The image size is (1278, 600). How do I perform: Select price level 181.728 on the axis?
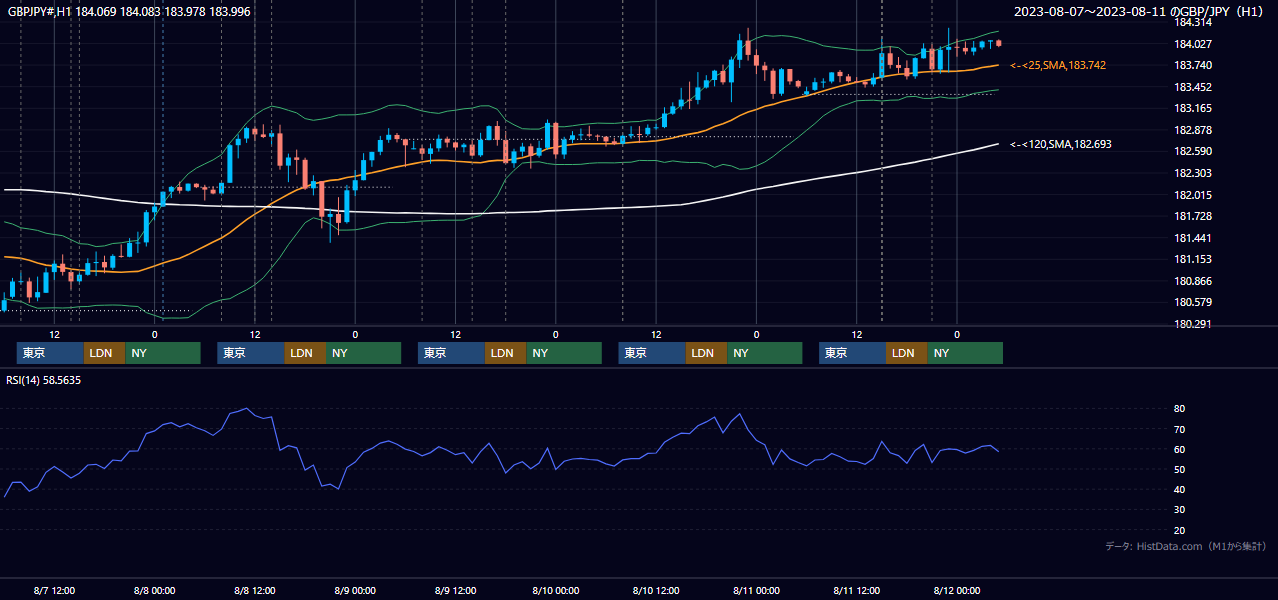[1193, 217]
